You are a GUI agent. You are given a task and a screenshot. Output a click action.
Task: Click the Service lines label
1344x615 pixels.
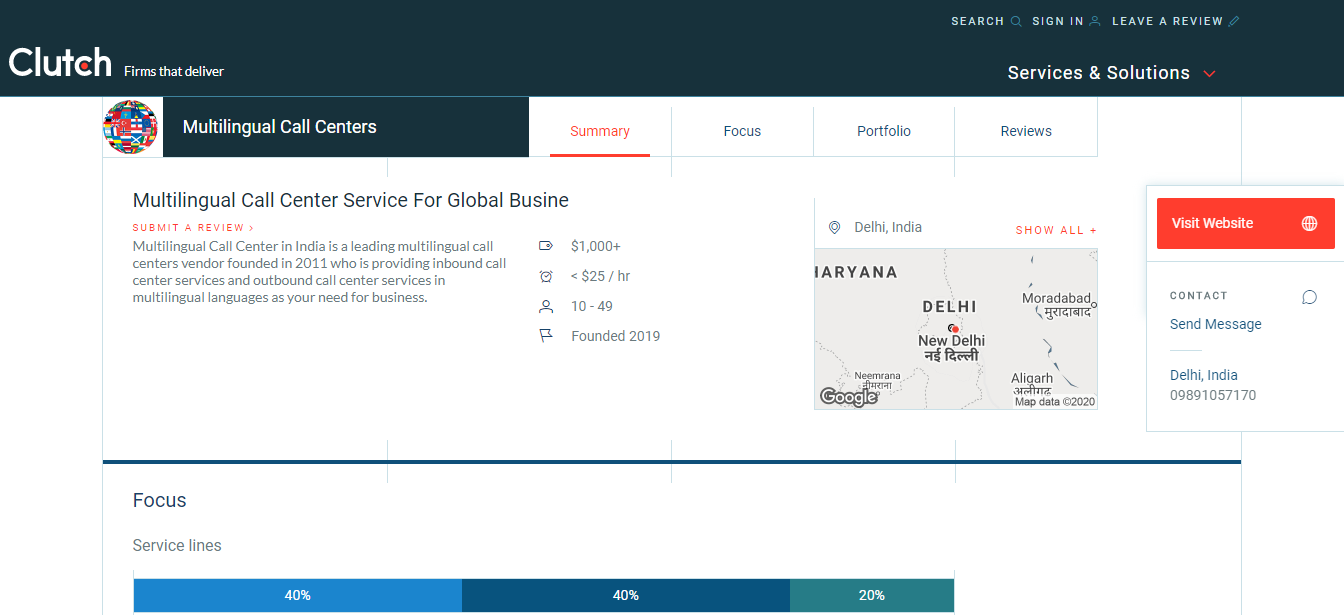tap(177, 545)
